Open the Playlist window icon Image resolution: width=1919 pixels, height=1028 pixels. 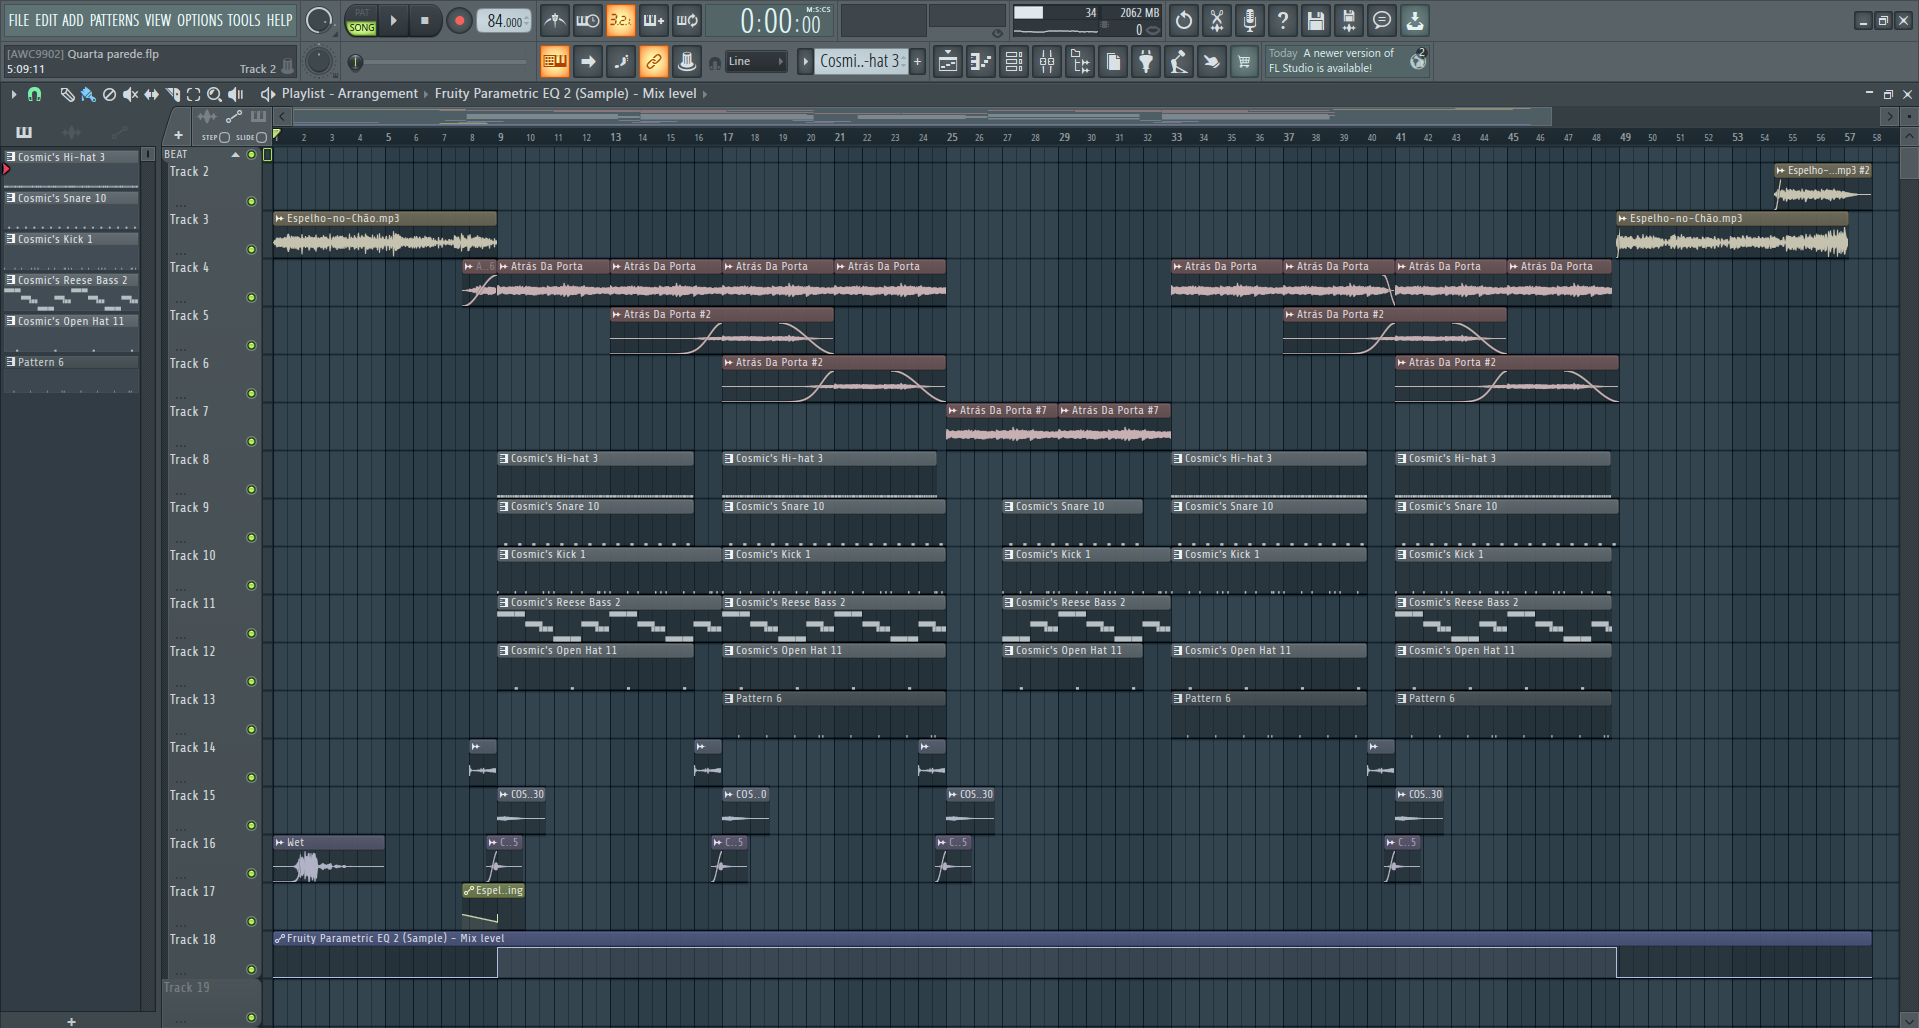pos(948,62)
